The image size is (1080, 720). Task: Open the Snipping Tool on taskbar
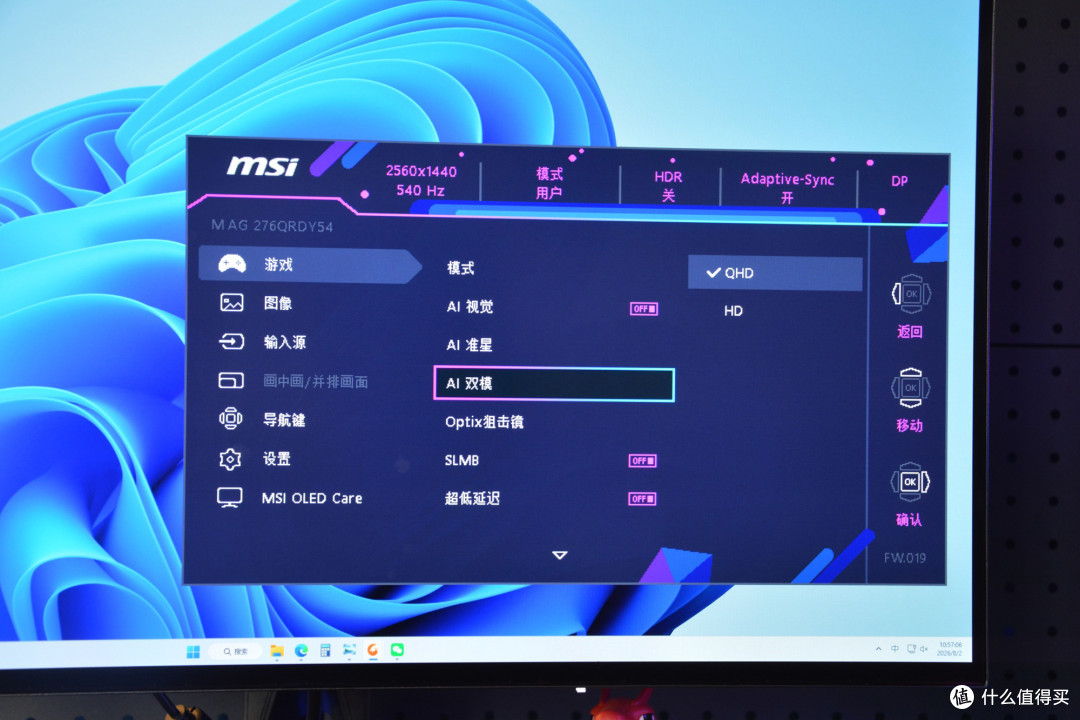[349, 650]
